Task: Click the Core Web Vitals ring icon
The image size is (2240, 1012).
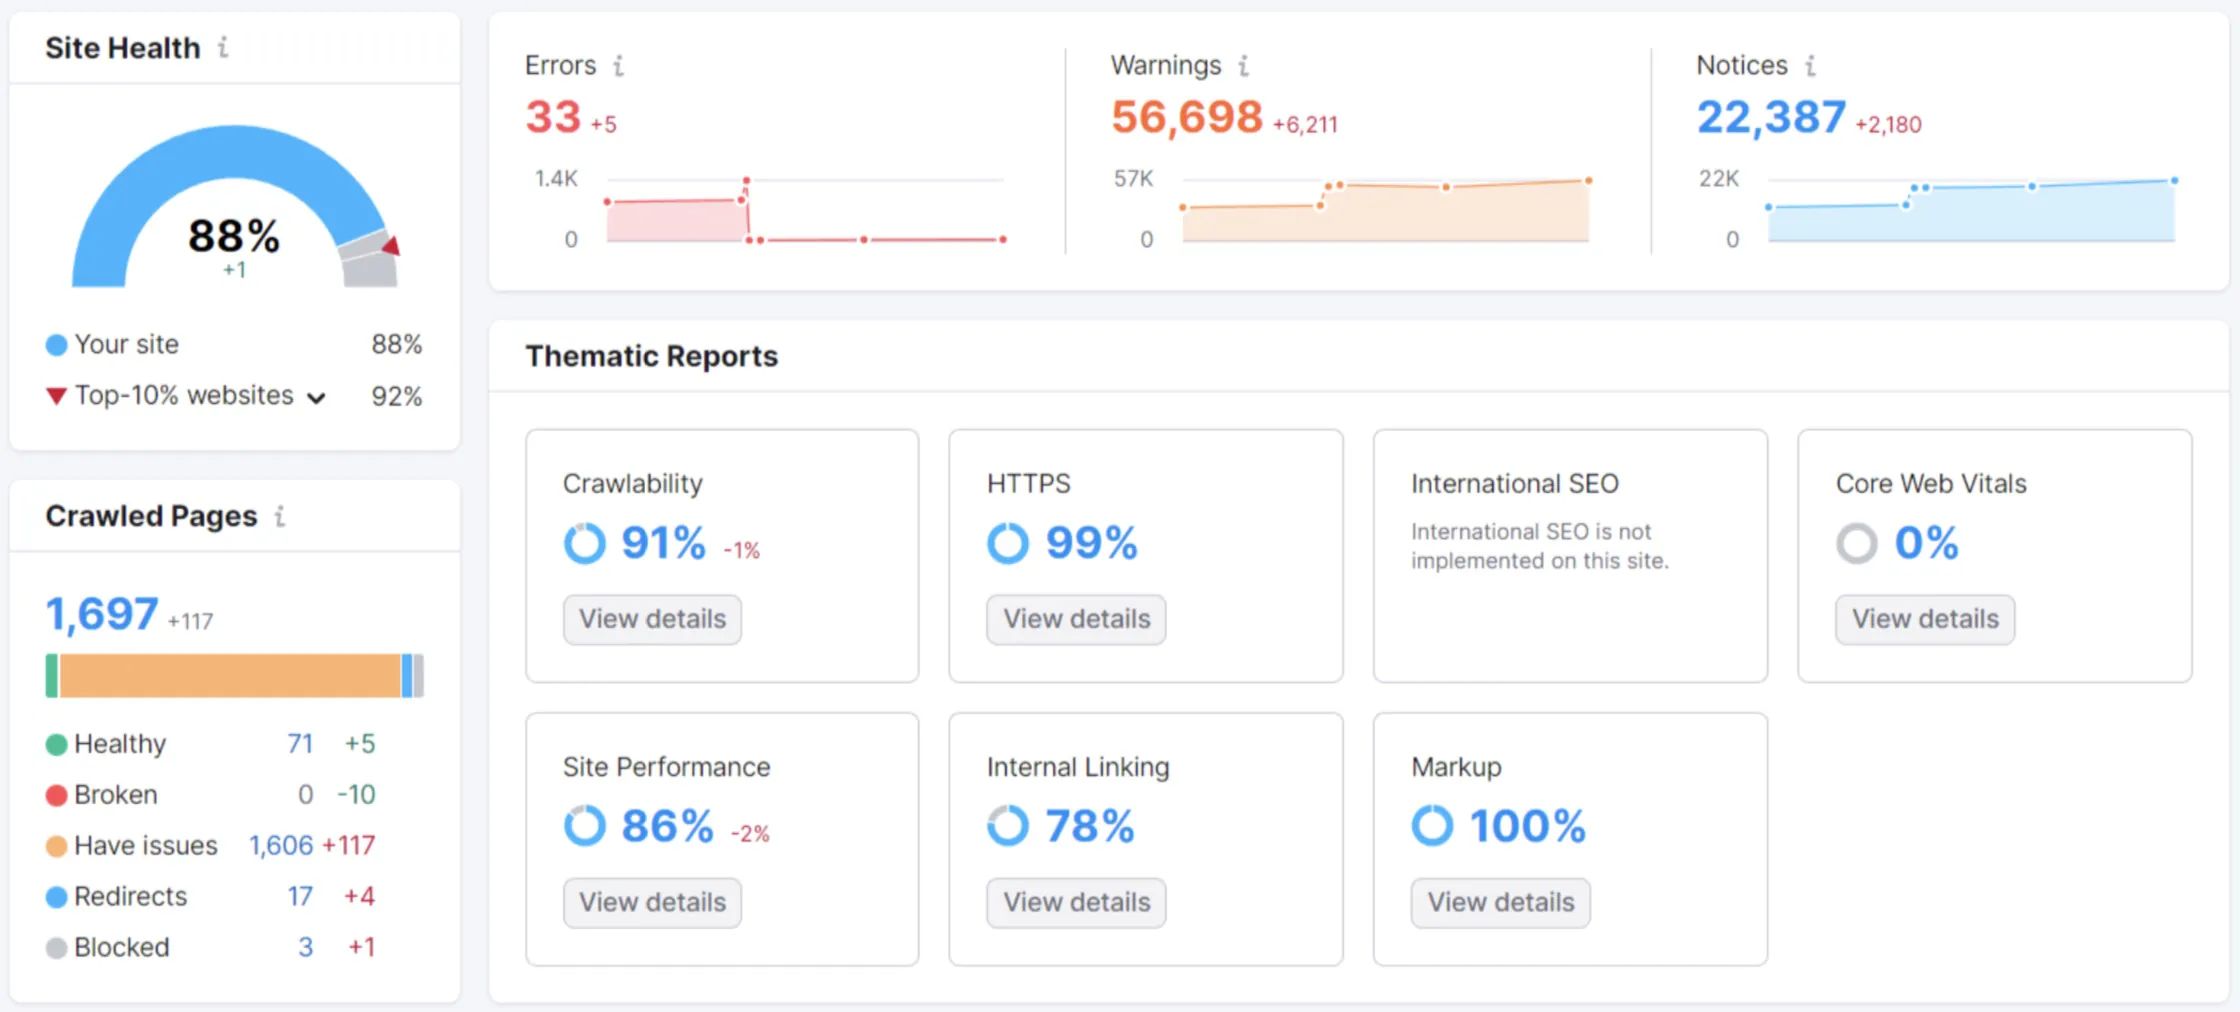Action: (1857, 544)
